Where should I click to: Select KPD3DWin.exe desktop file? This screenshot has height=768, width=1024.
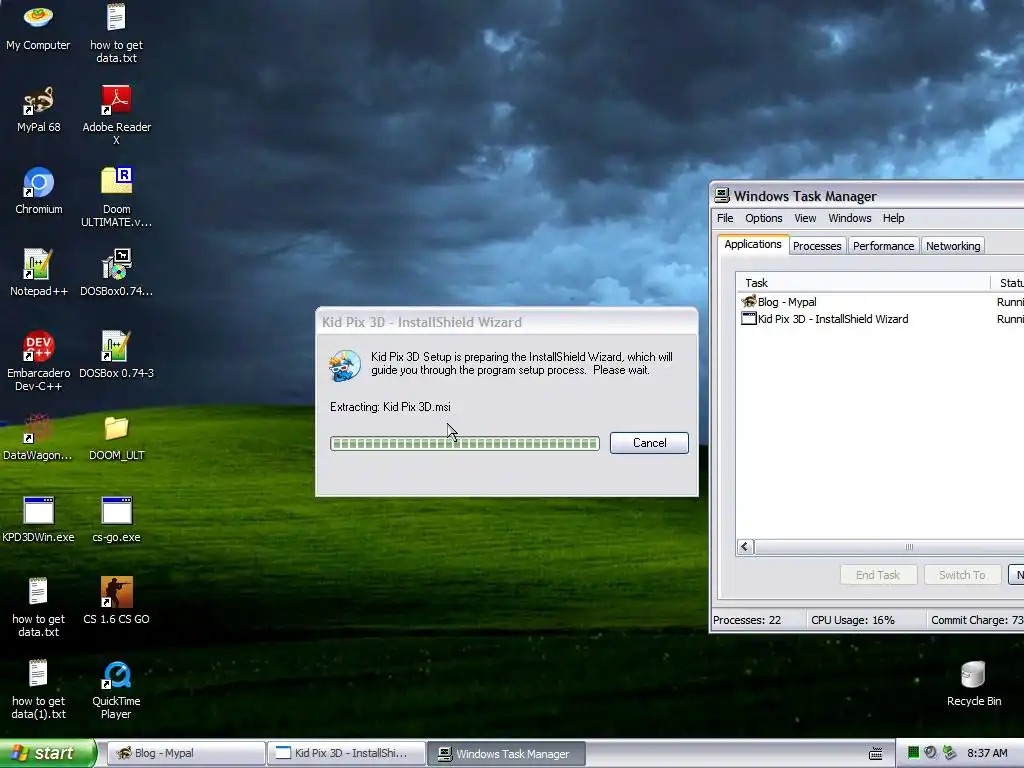38,519
